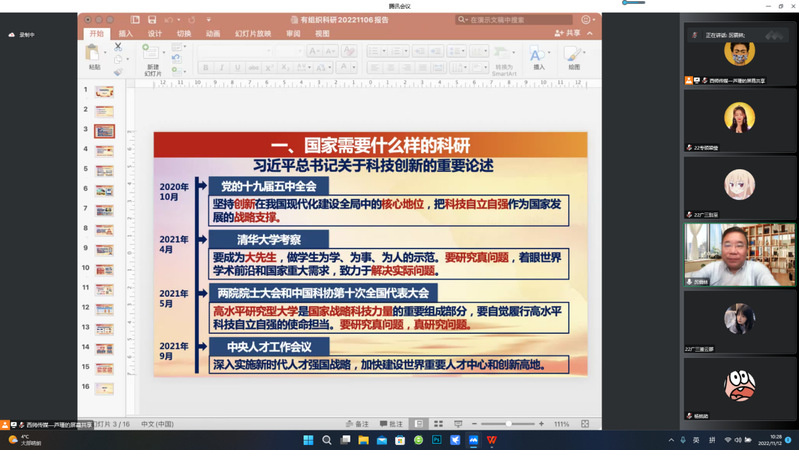Click the Cut scissors icon

click(118, 47)
